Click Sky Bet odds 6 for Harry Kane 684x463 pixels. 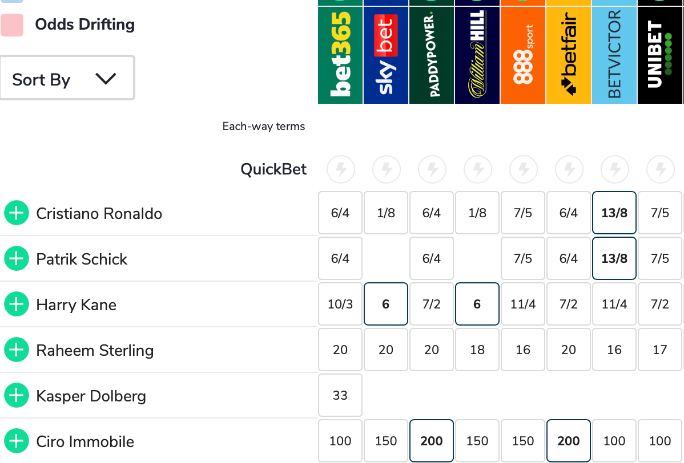pyautogui.click(x=386, y=304)
